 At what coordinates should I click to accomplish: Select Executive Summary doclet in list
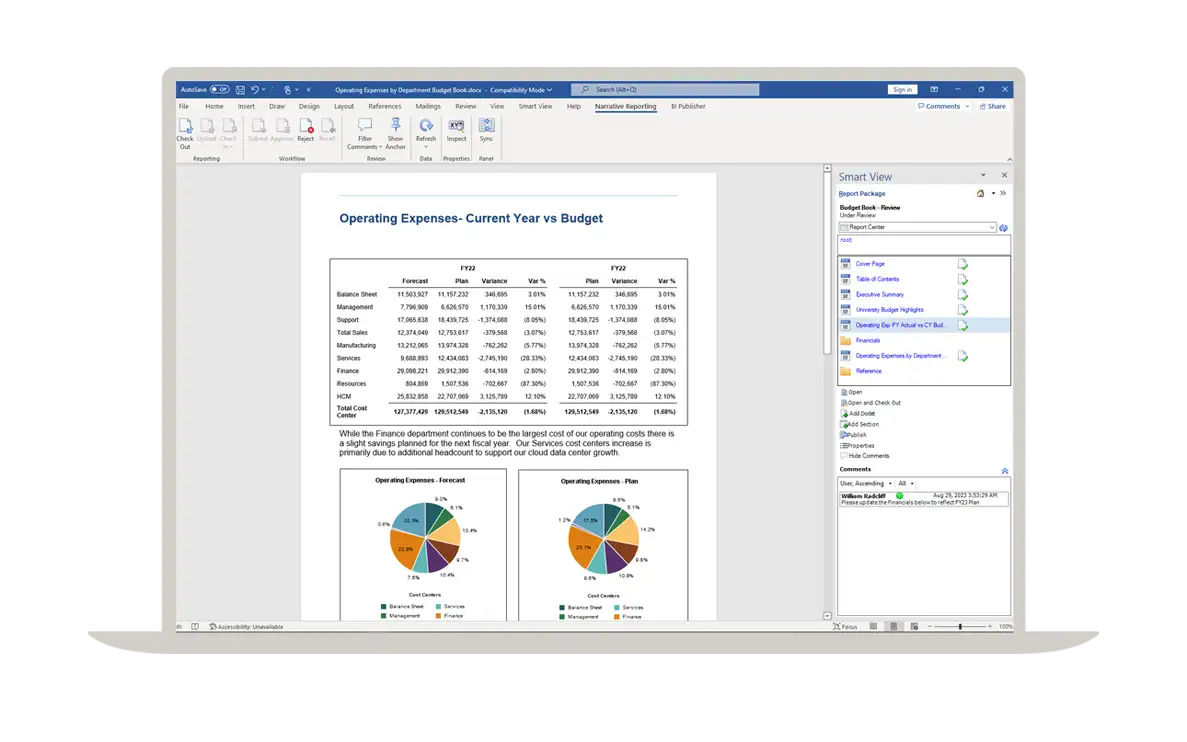tap(879, 295)
